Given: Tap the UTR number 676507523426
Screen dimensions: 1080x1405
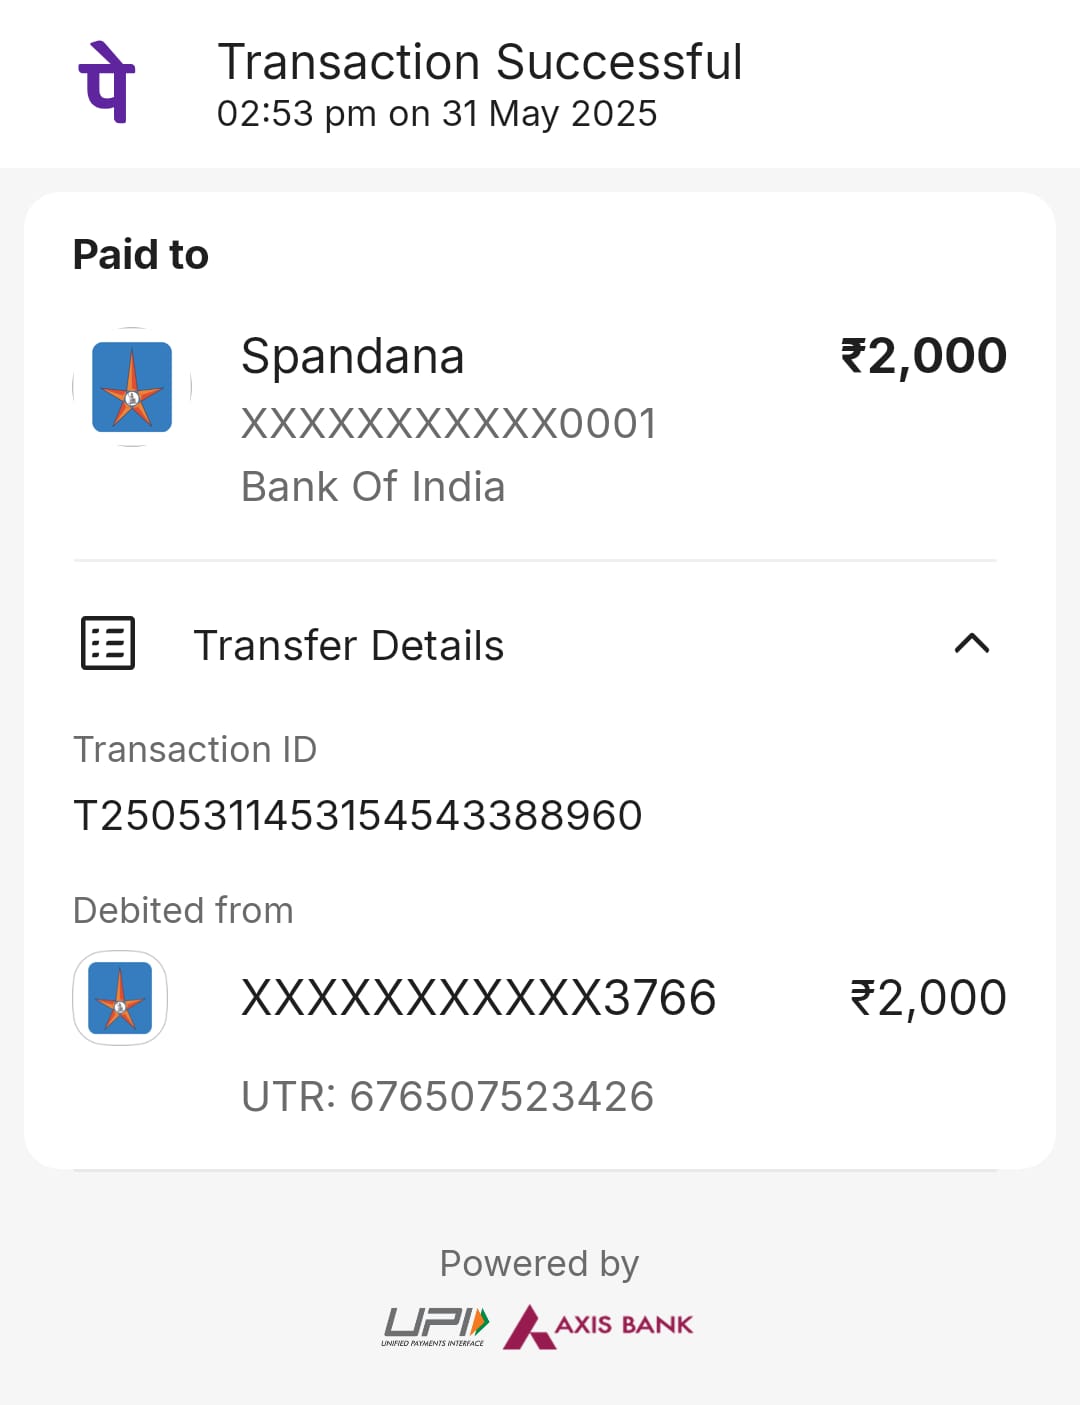Looking at the screenshot, I should pos(448,1097).
